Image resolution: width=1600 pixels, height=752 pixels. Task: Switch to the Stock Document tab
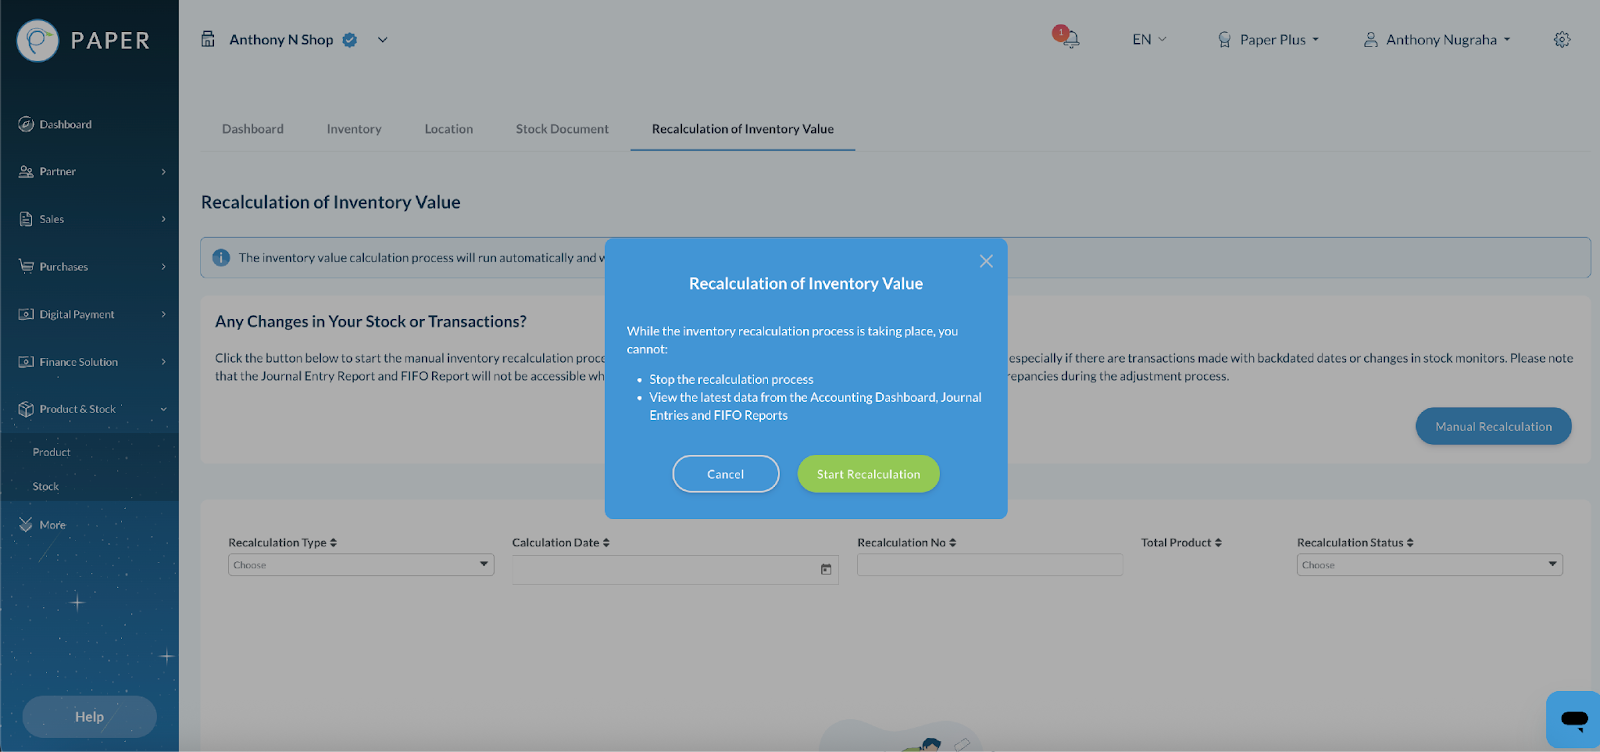pos(562,129)
